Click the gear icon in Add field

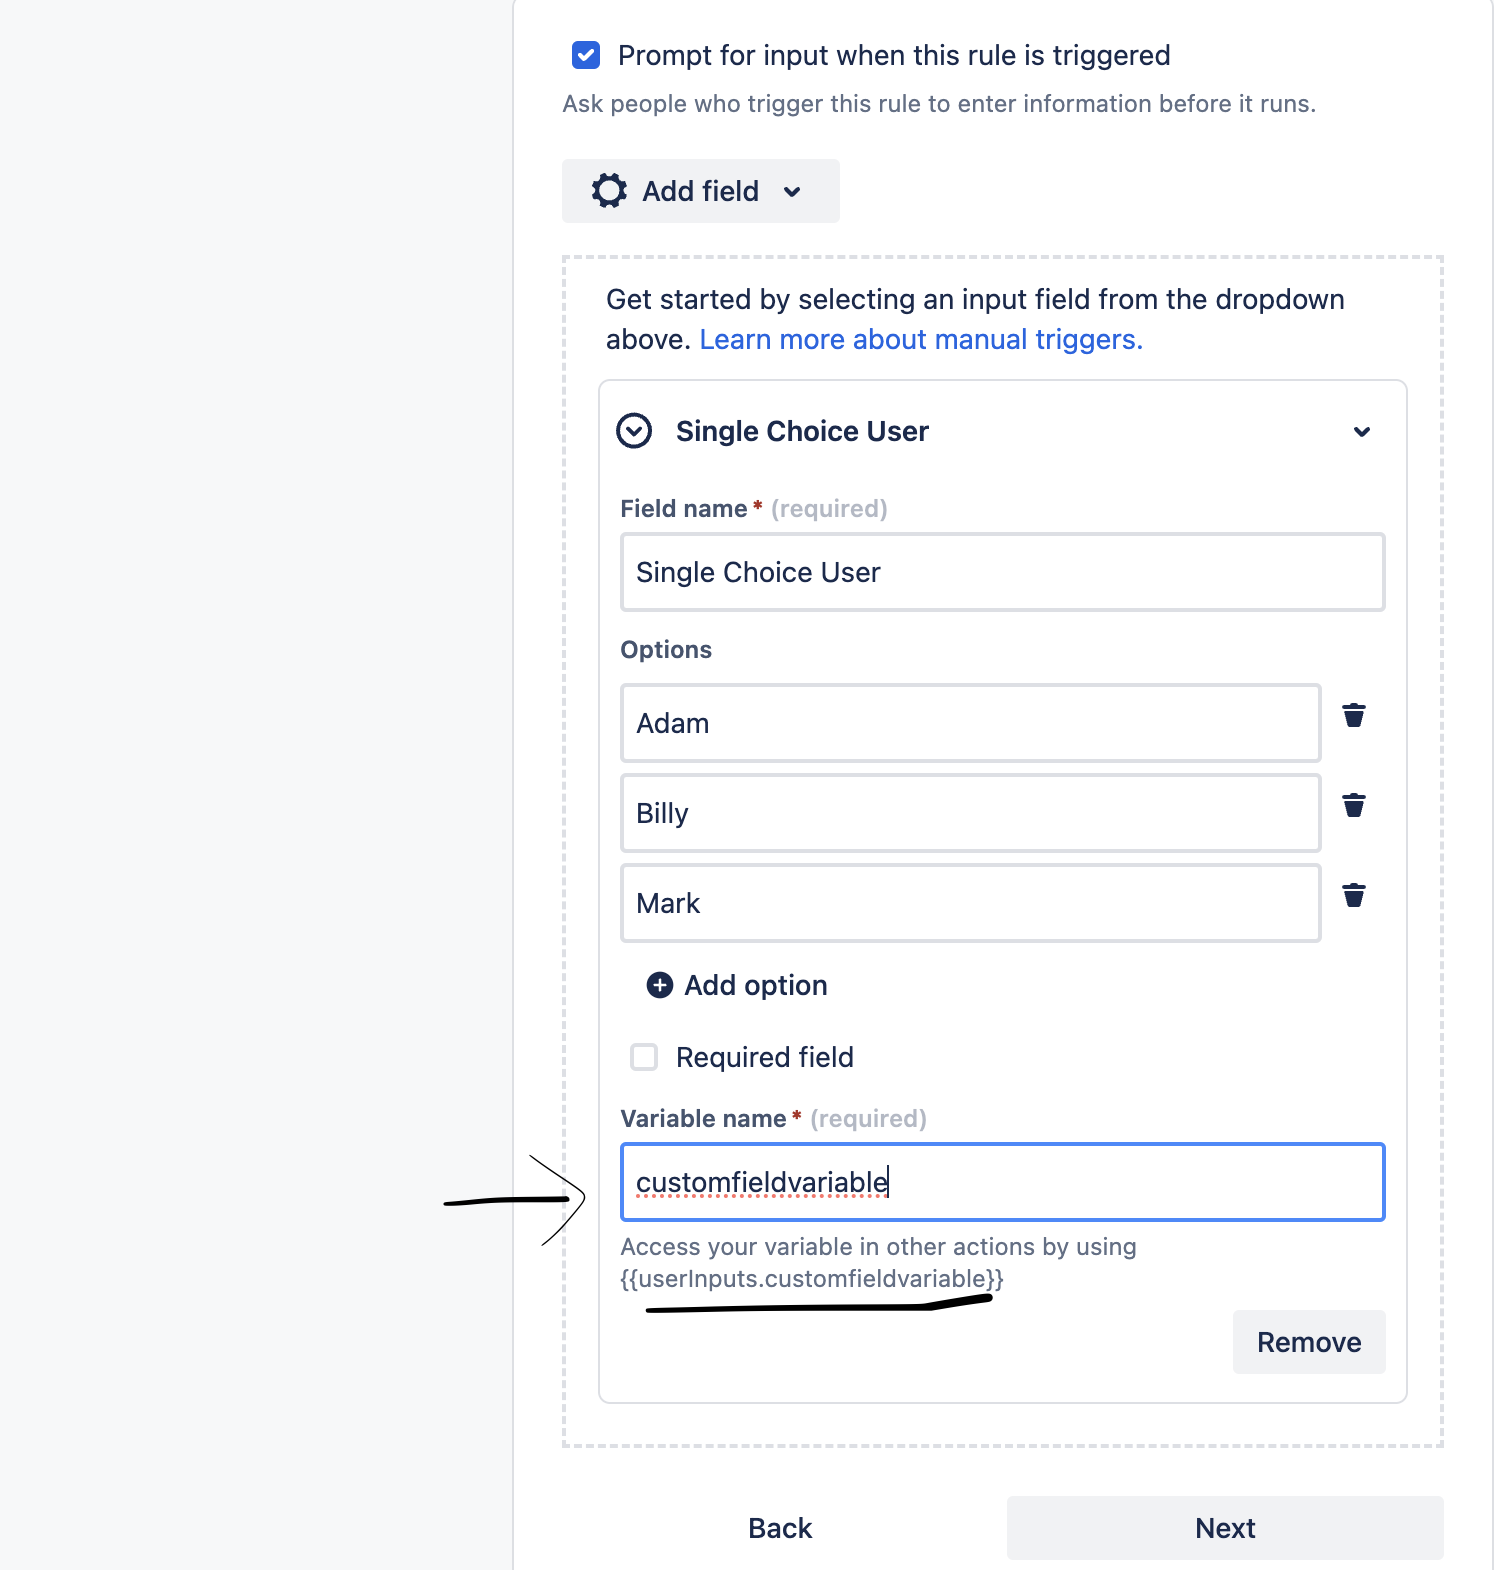click(x=609, y=191)
